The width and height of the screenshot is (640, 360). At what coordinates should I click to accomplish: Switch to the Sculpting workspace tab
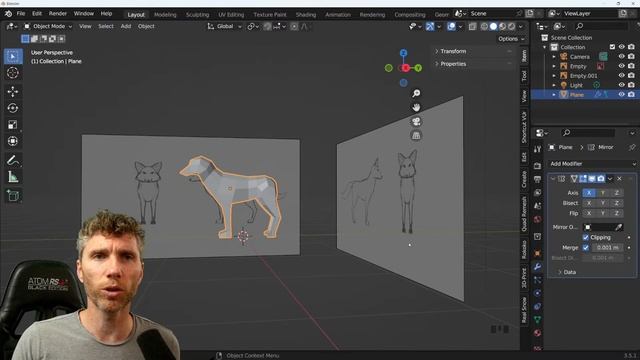coord(197,14)
